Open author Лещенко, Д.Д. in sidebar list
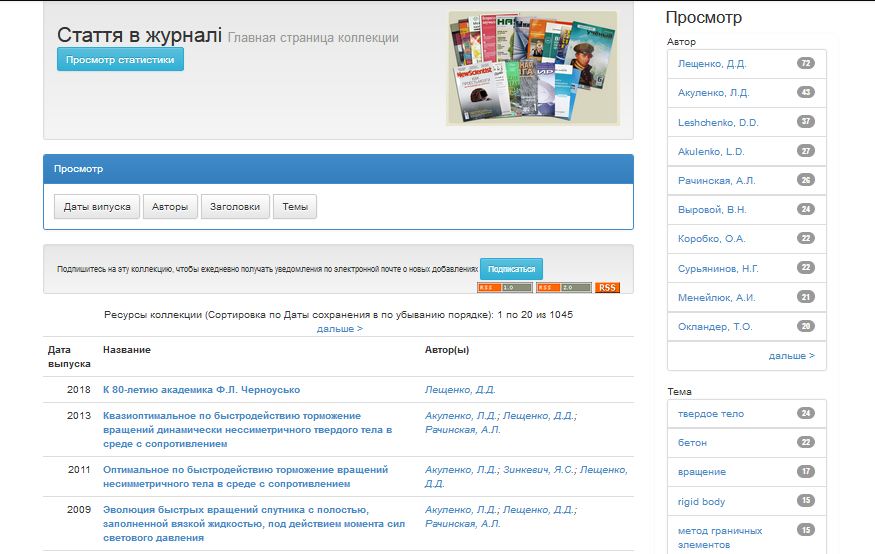Viewport: 875px width, 554px height. click(711, 64)
